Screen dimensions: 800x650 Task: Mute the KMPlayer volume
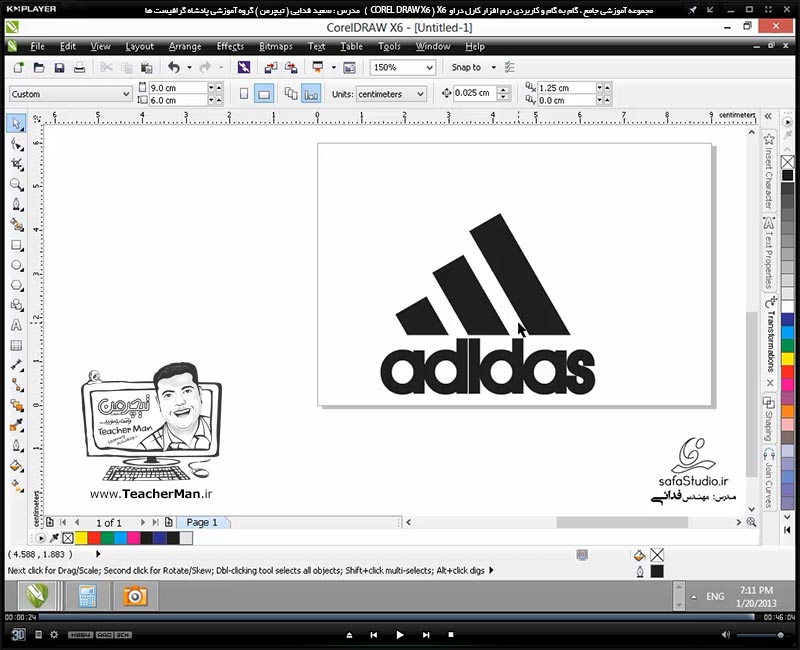(726, 635)
